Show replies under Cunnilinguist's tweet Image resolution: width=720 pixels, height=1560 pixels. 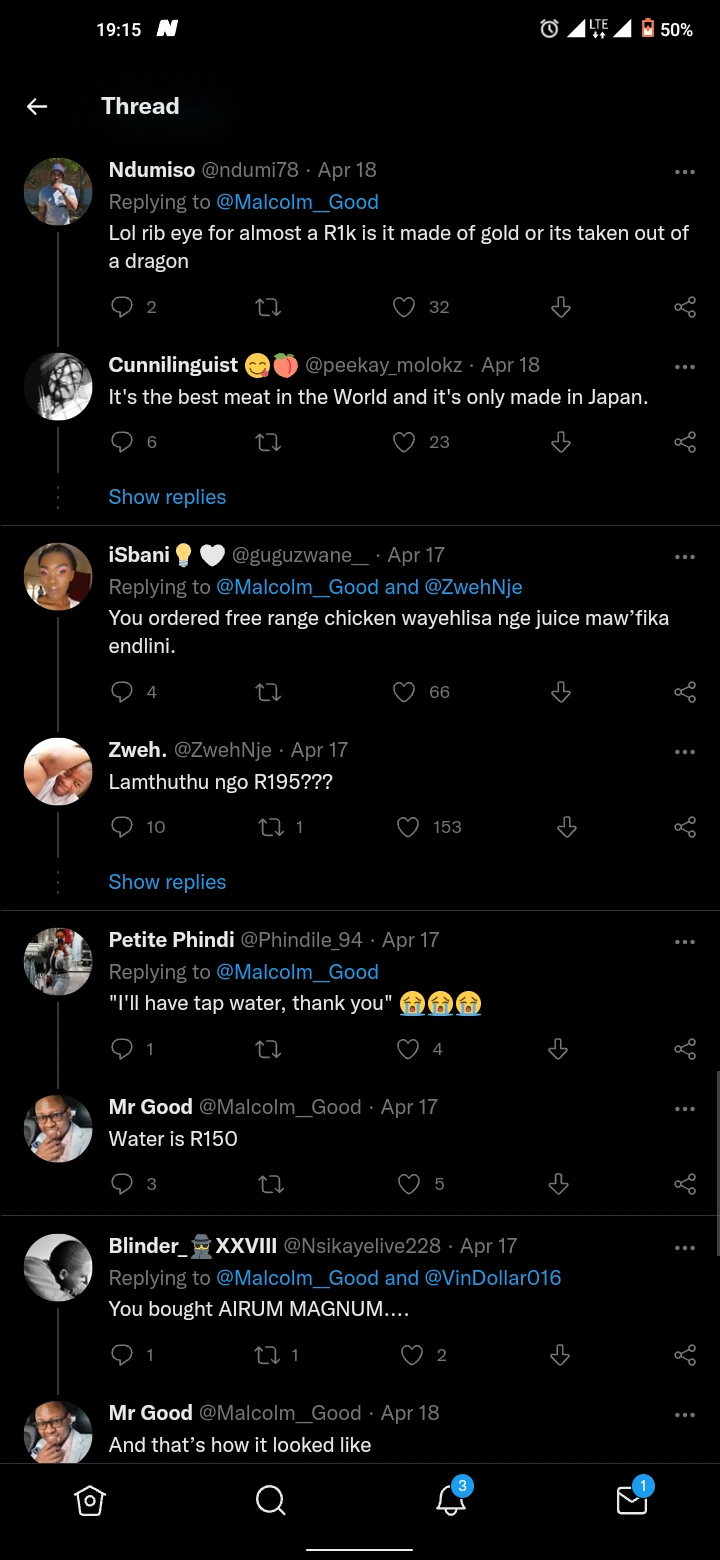[x=167, y=497]
